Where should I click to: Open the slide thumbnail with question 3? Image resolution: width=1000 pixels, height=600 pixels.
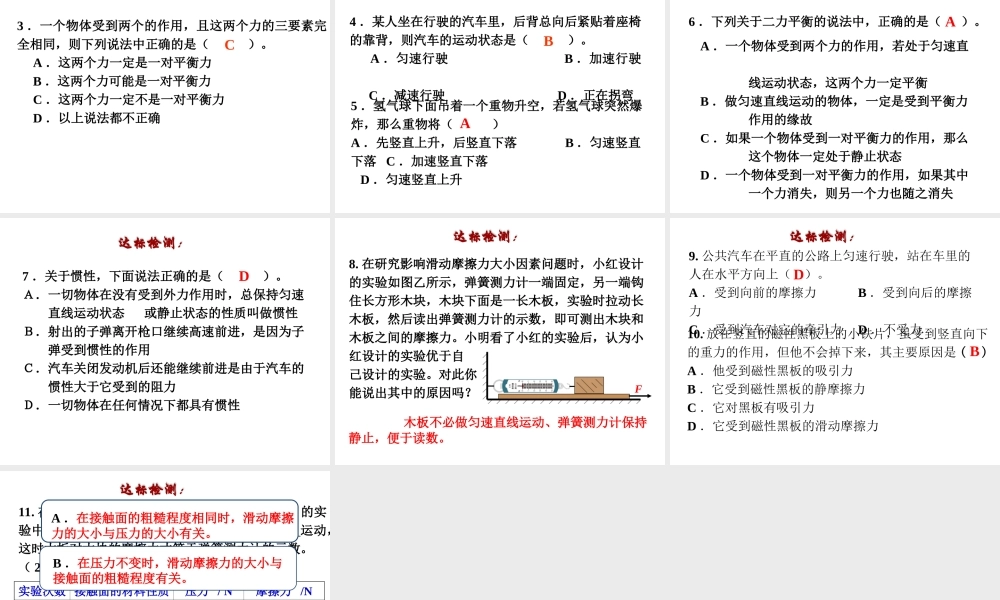pyautogui.click(x=165, y=106)
